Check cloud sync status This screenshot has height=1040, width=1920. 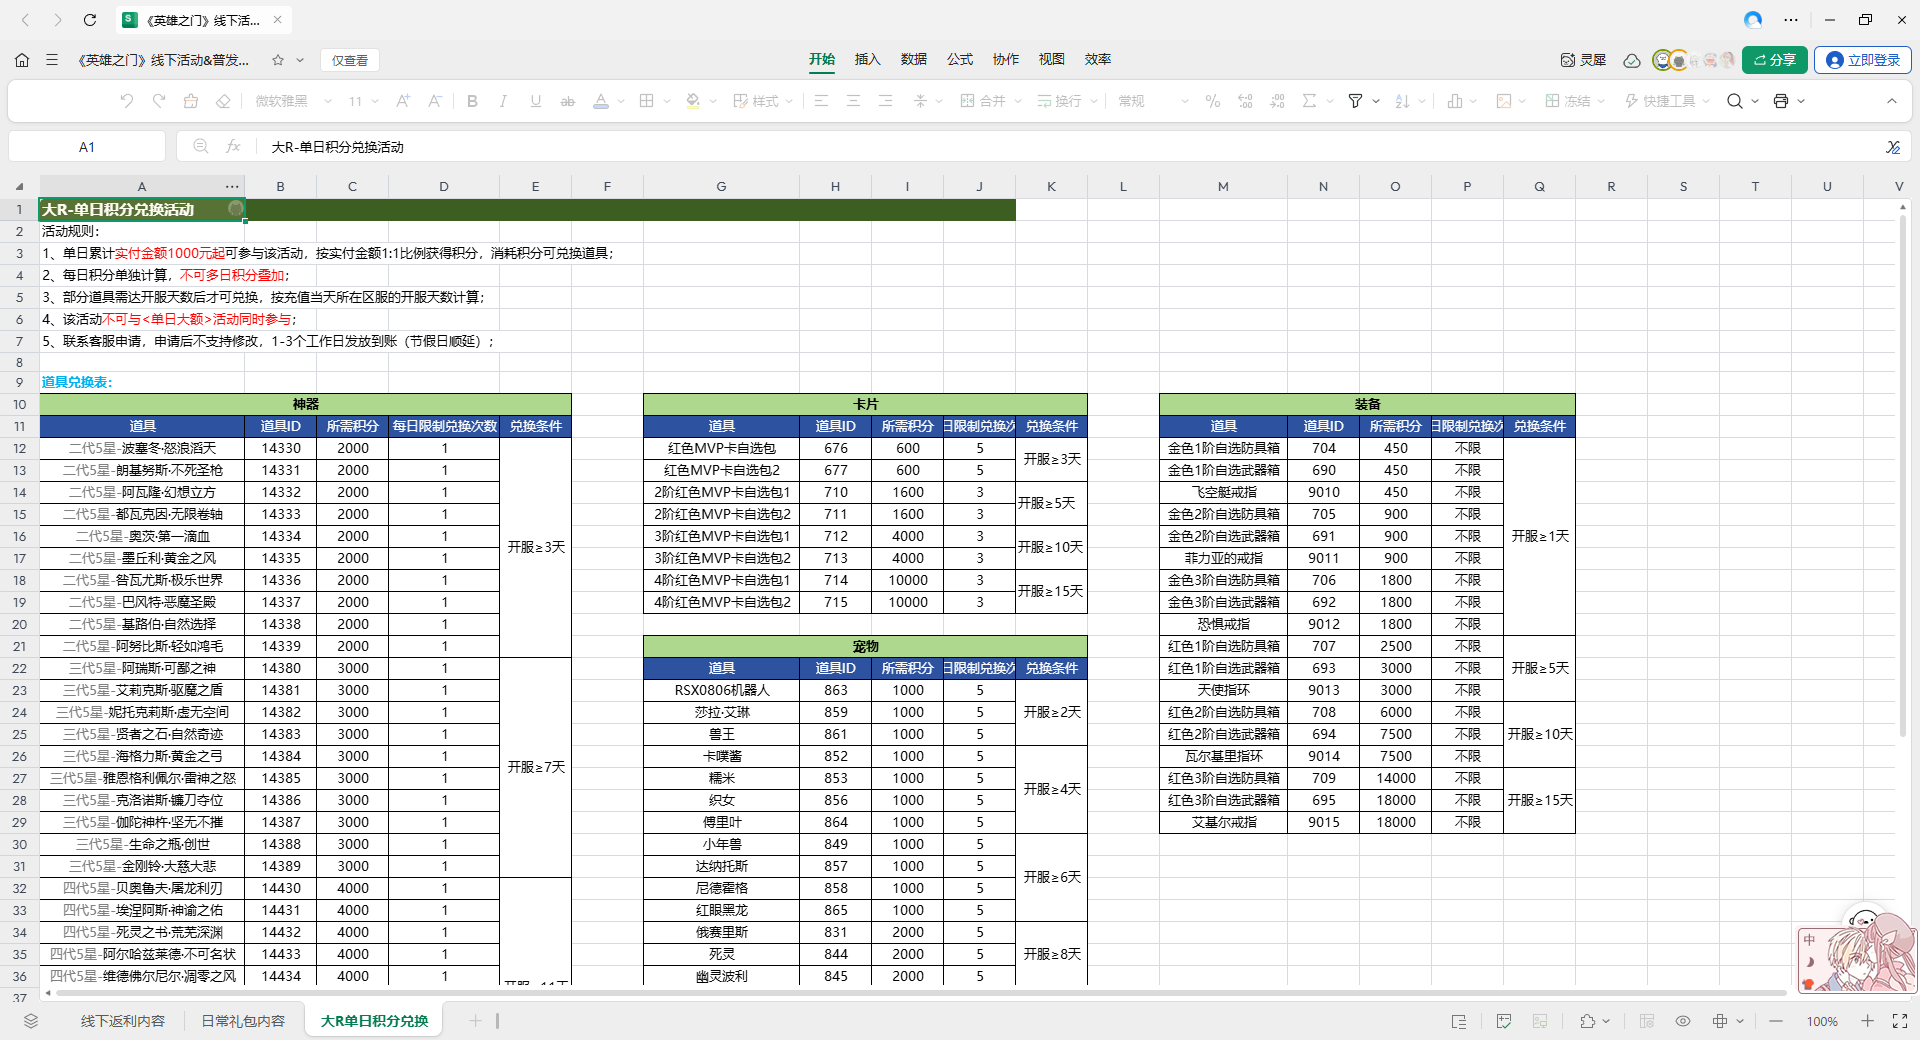[1632, 60]
